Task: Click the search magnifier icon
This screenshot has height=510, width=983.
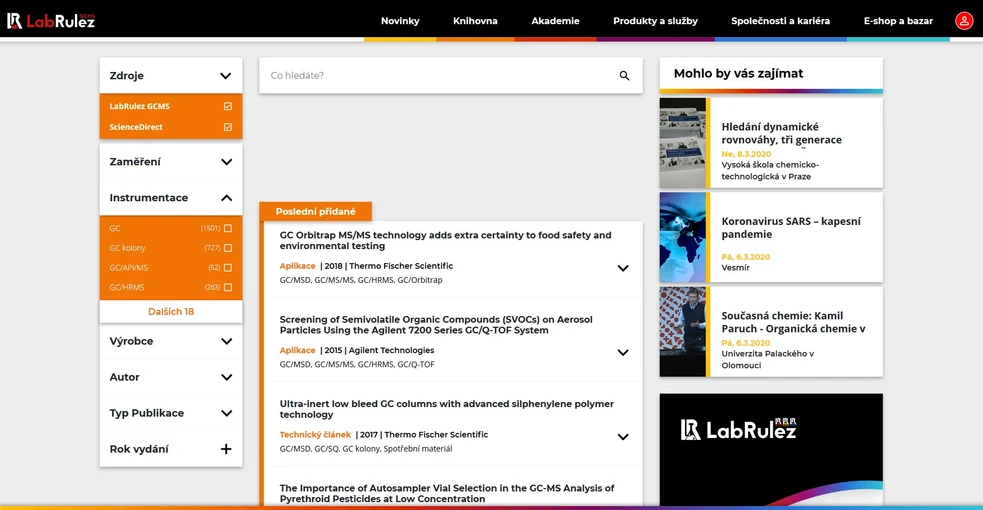Action: coord(624,76)
